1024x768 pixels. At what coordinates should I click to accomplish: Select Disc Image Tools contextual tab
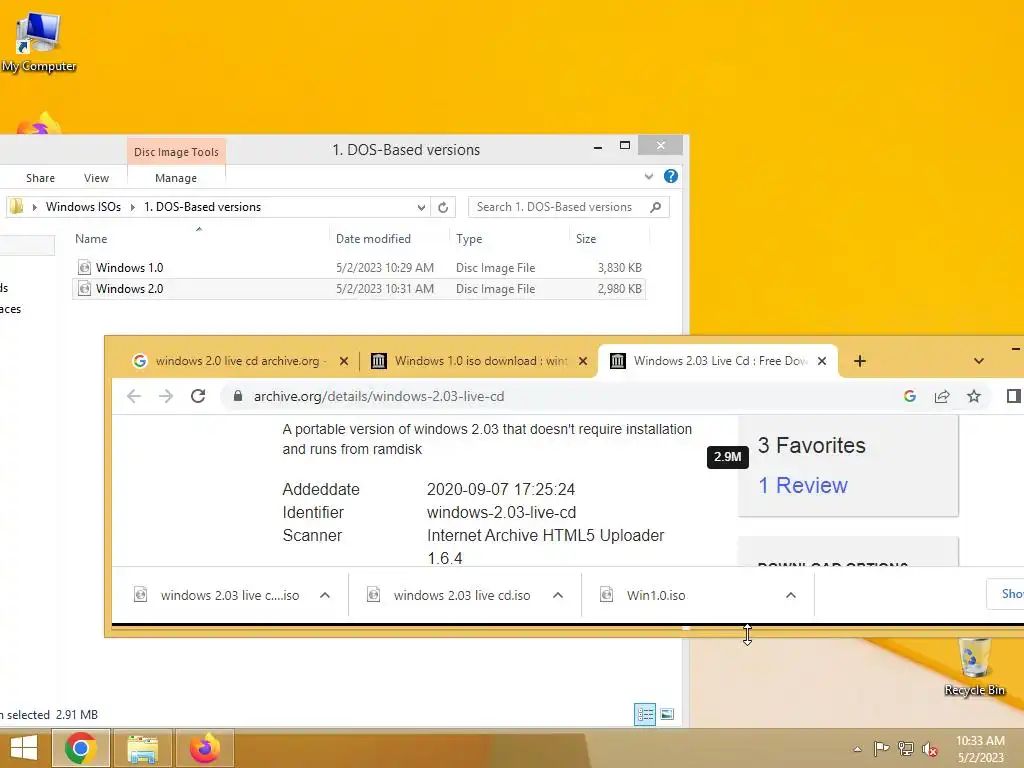pos(176,152)
